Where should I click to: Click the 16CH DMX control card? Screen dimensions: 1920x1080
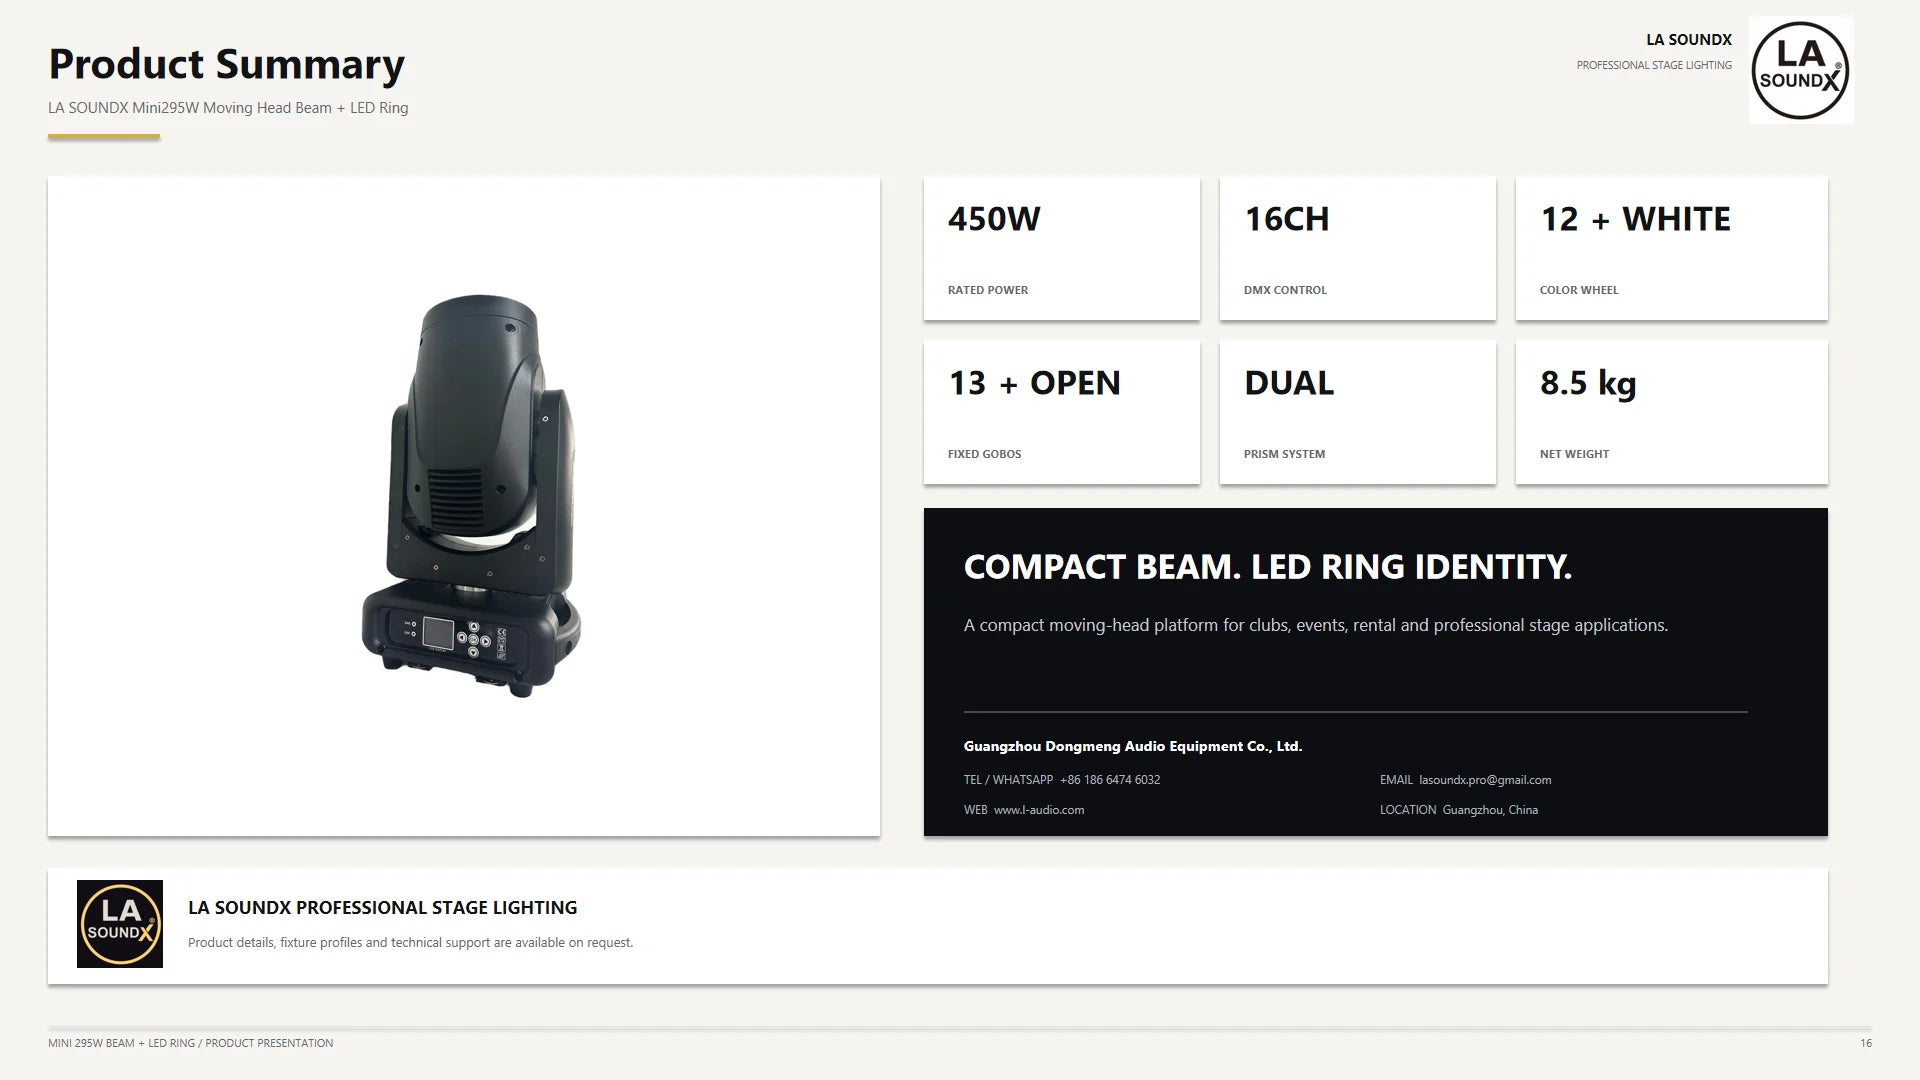pyautogui.click(x=1358, y=249)
